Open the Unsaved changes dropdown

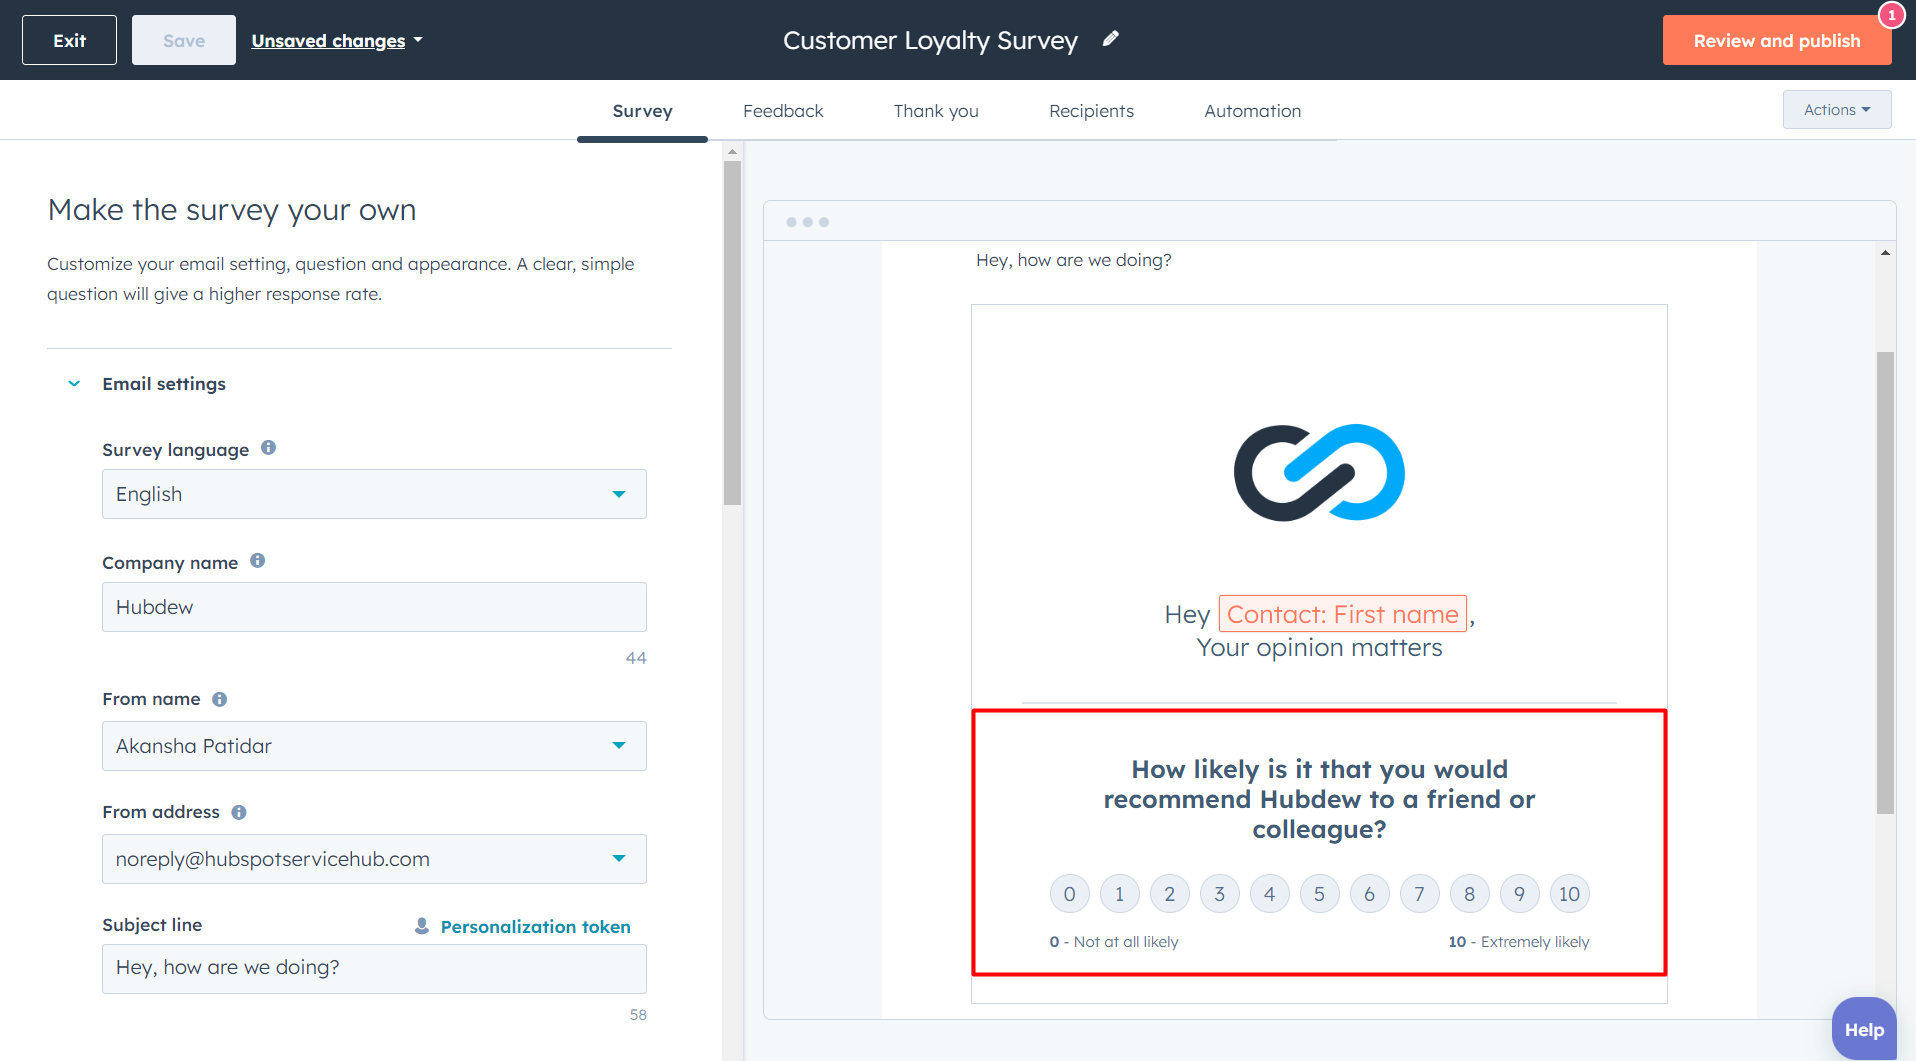coord(337,41)
